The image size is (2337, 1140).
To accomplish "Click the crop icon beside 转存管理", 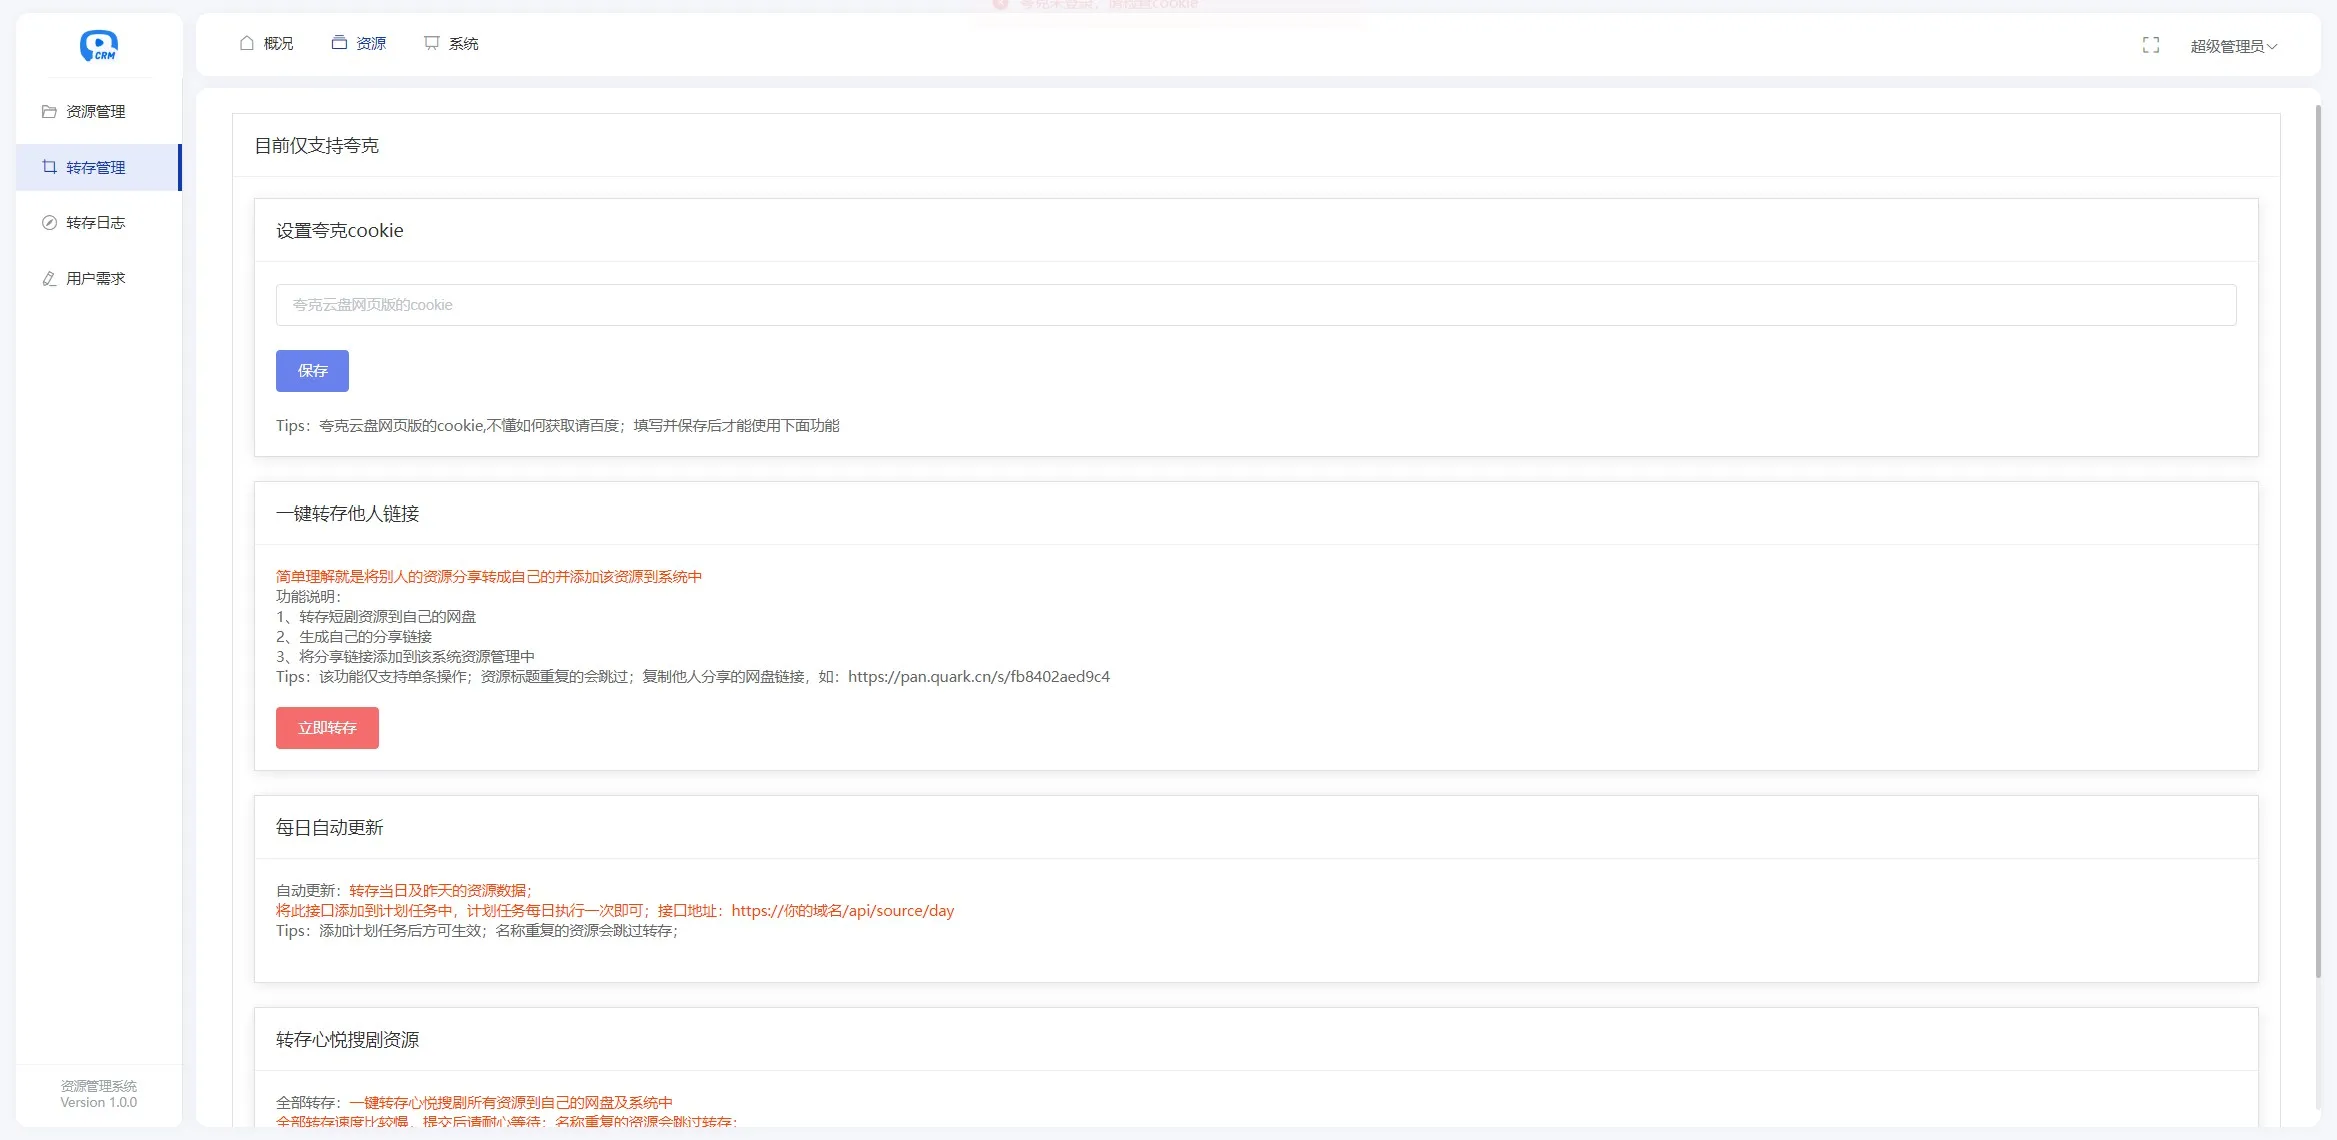I will [49, 167].
